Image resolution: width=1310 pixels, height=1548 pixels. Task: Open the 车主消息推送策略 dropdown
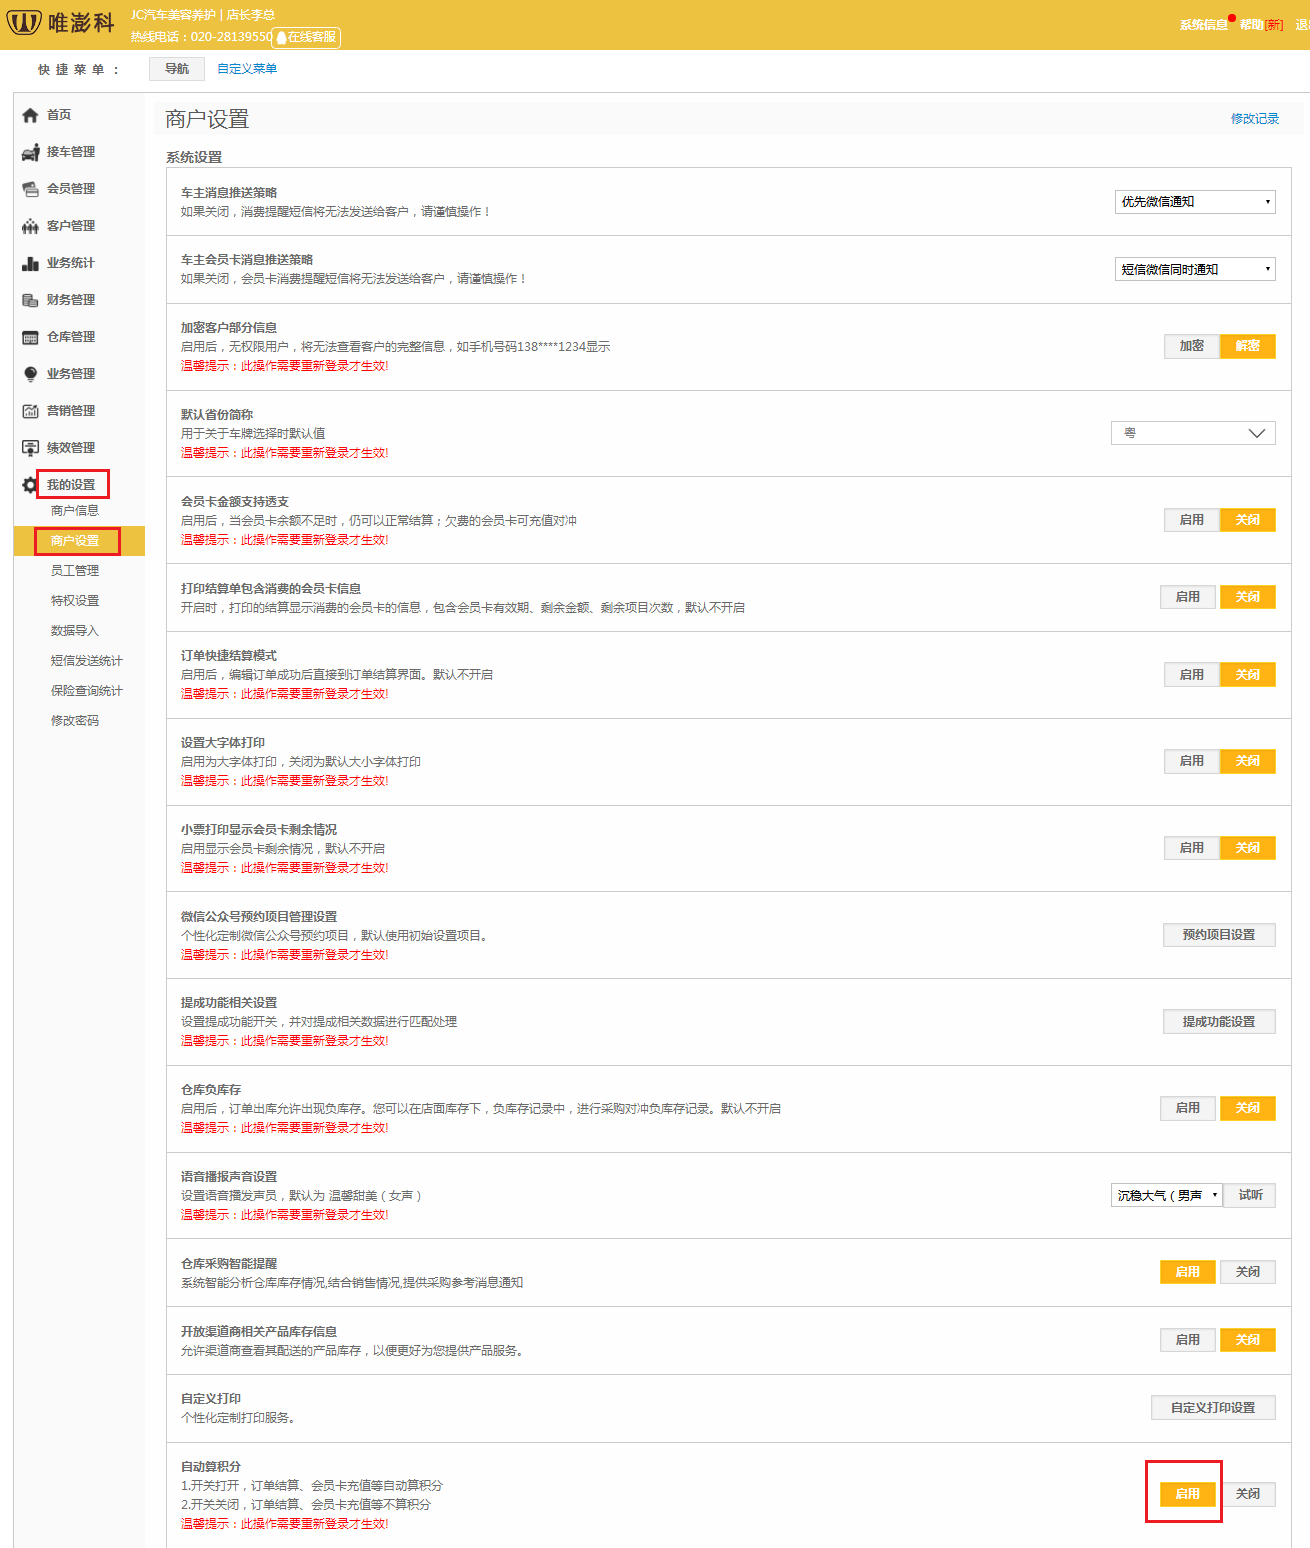(1195, 202)
